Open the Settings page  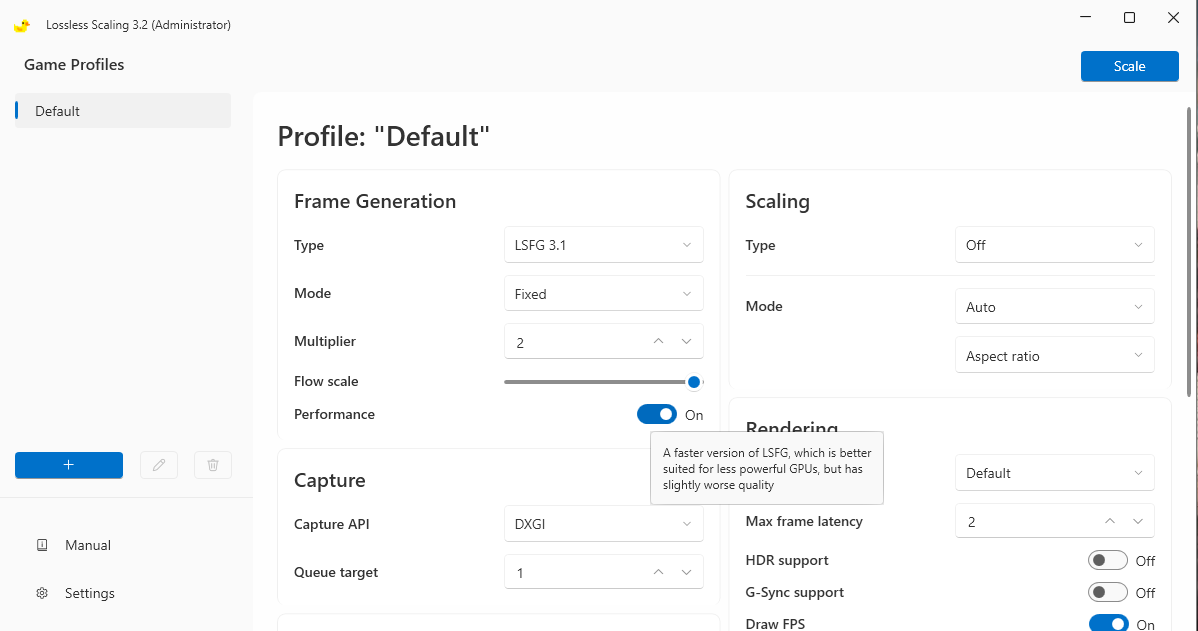pyautogui.click(x=89, y=594)
